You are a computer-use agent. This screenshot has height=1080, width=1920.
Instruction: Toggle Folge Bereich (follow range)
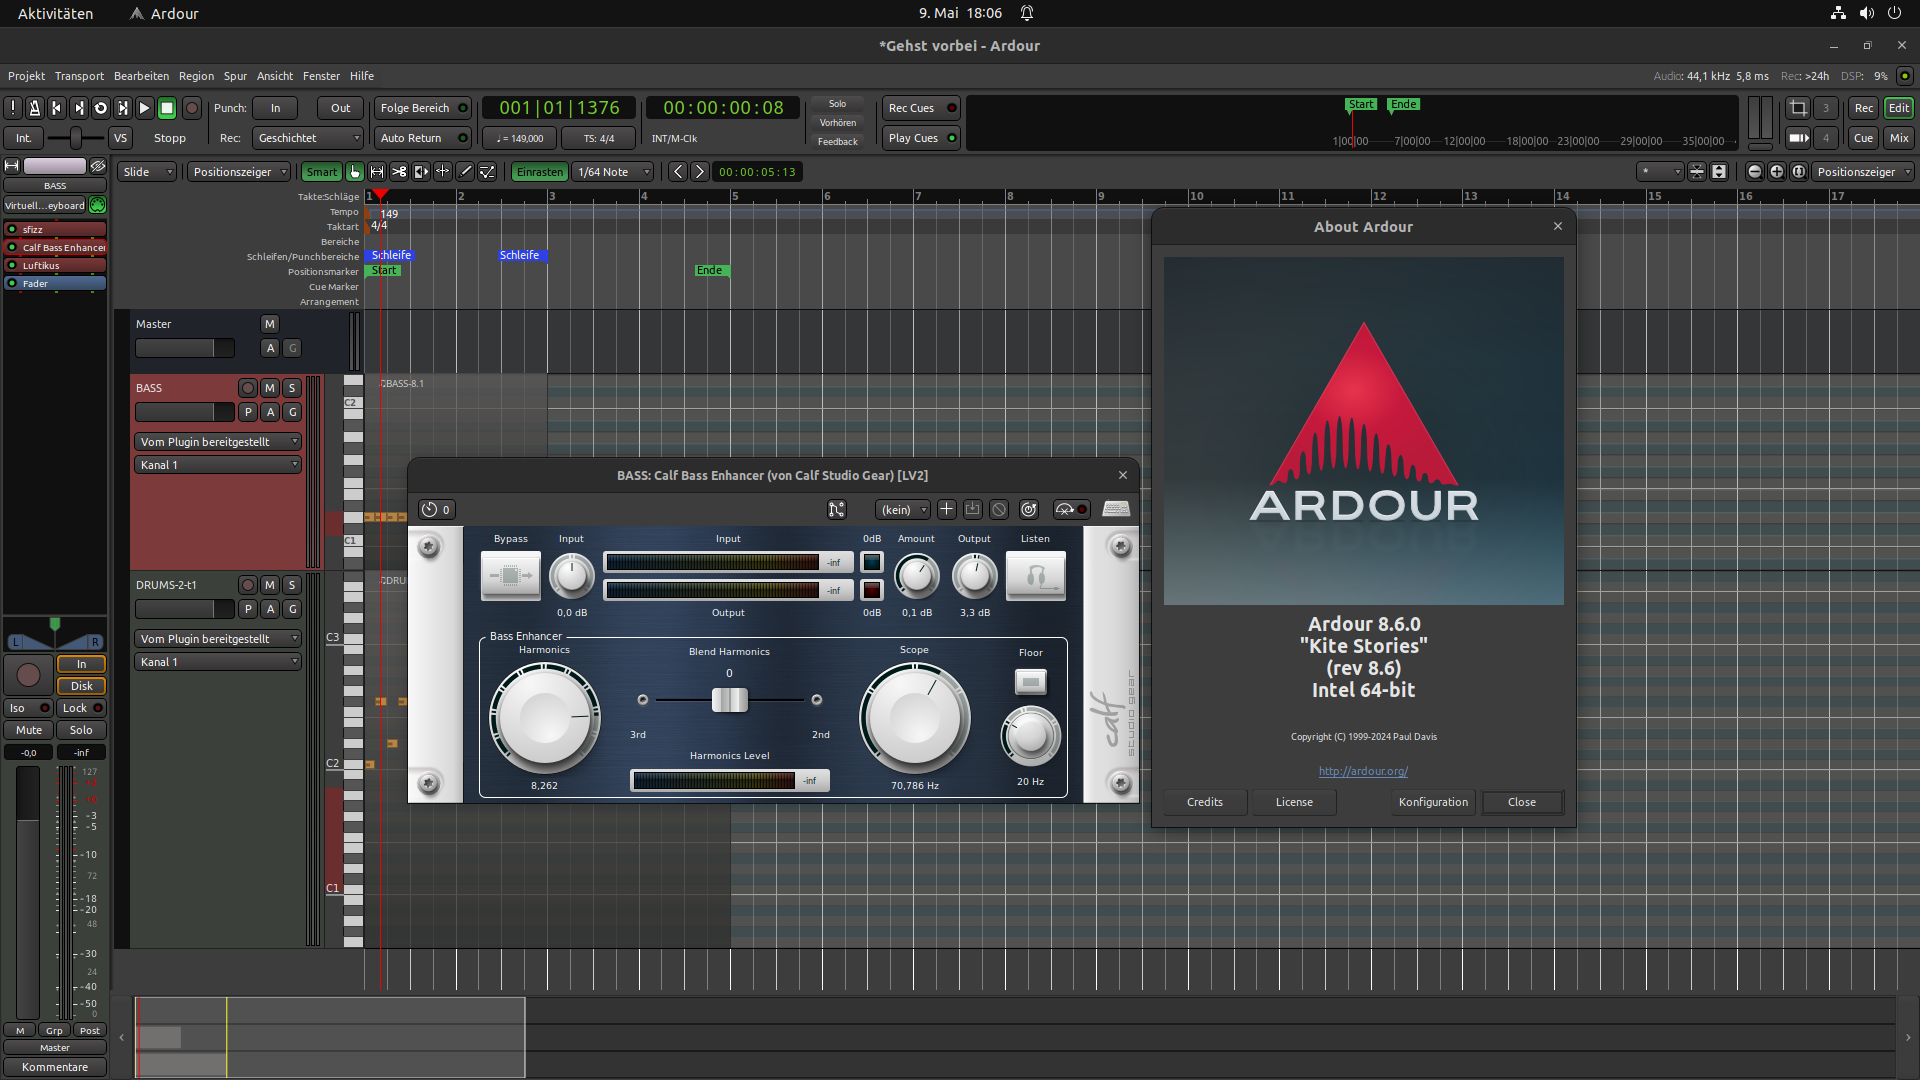pyautogui.click(x=423, y=108)
